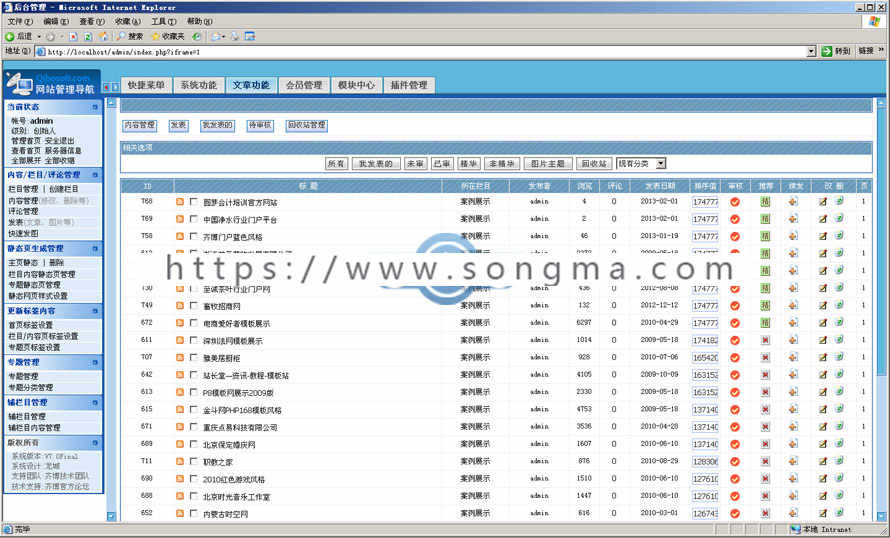Collapse the 当前状态 sidebar section
Screen dimensions: 890x538
point(95,107)
